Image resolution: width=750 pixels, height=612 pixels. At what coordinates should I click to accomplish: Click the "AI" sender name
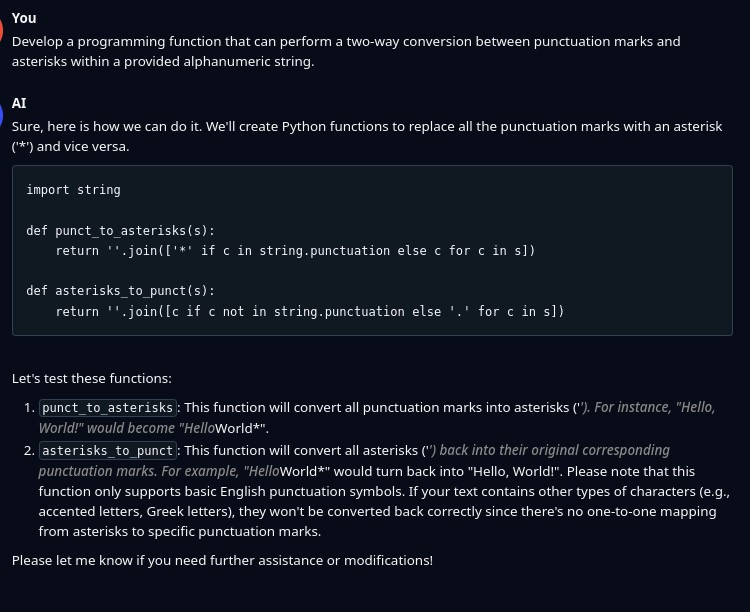(19, 103)
